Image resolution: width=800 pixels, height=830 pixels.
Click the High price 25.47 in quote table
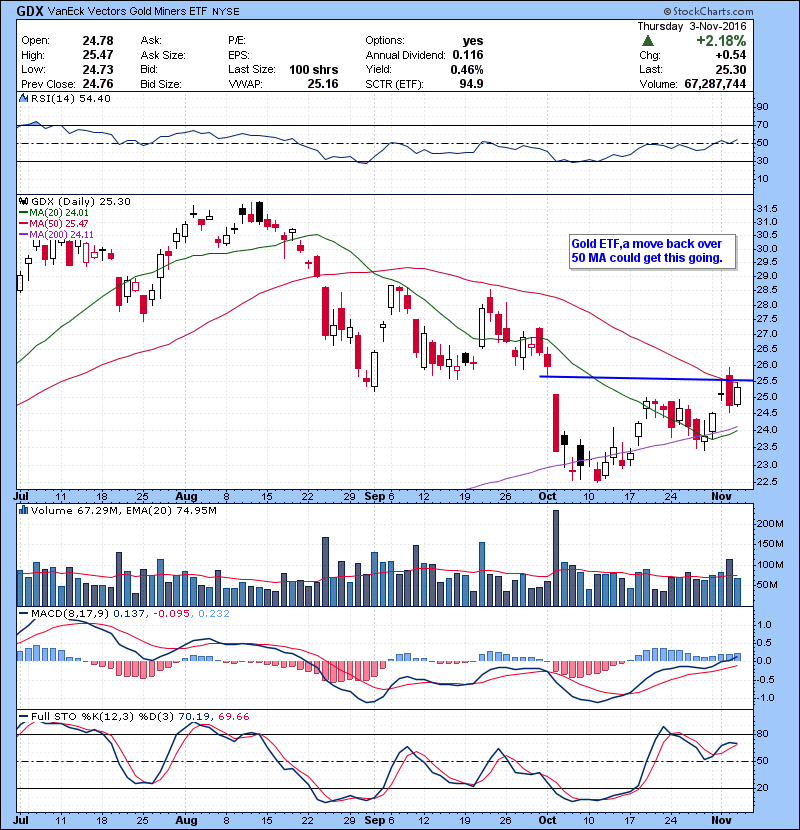[98, 55]
